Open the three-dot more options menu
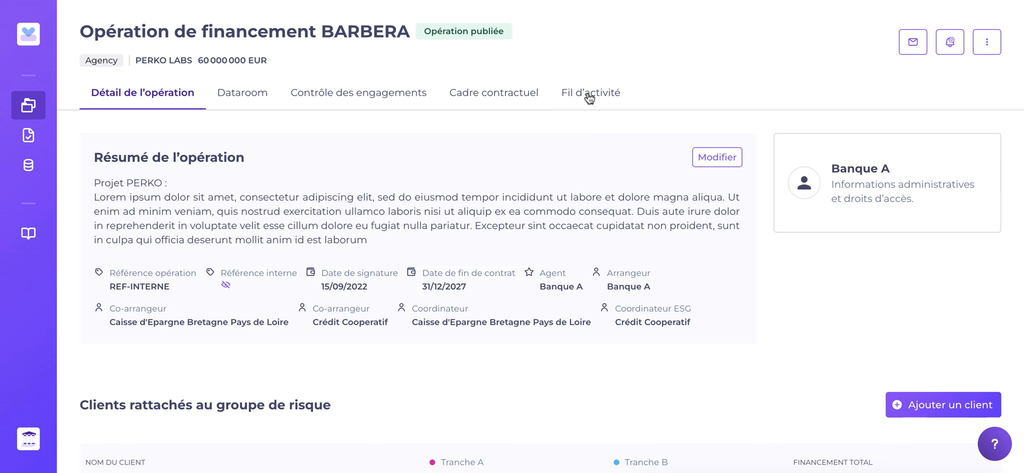This screenshot has width=1024, height=473. [987, 42]
